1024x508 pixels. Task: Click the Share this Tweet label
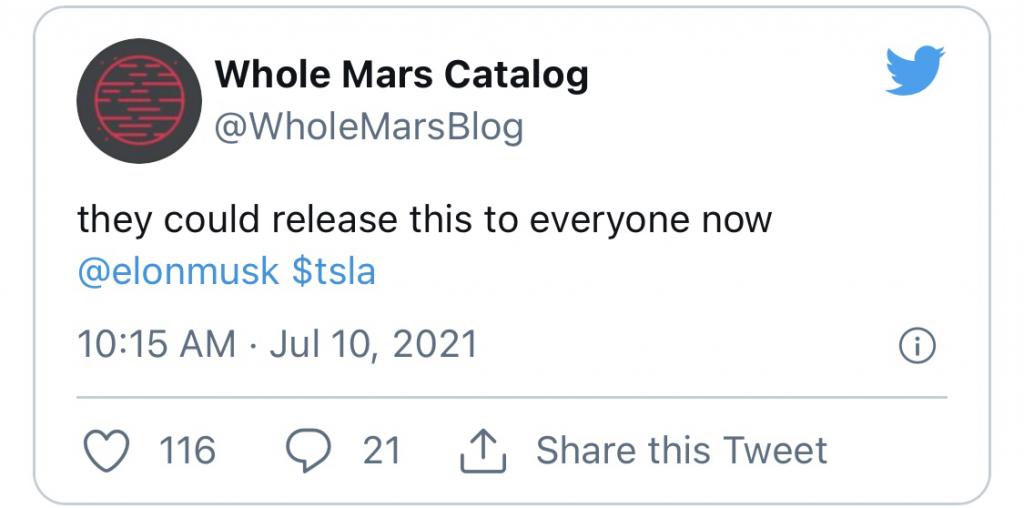tap(682, 451)
